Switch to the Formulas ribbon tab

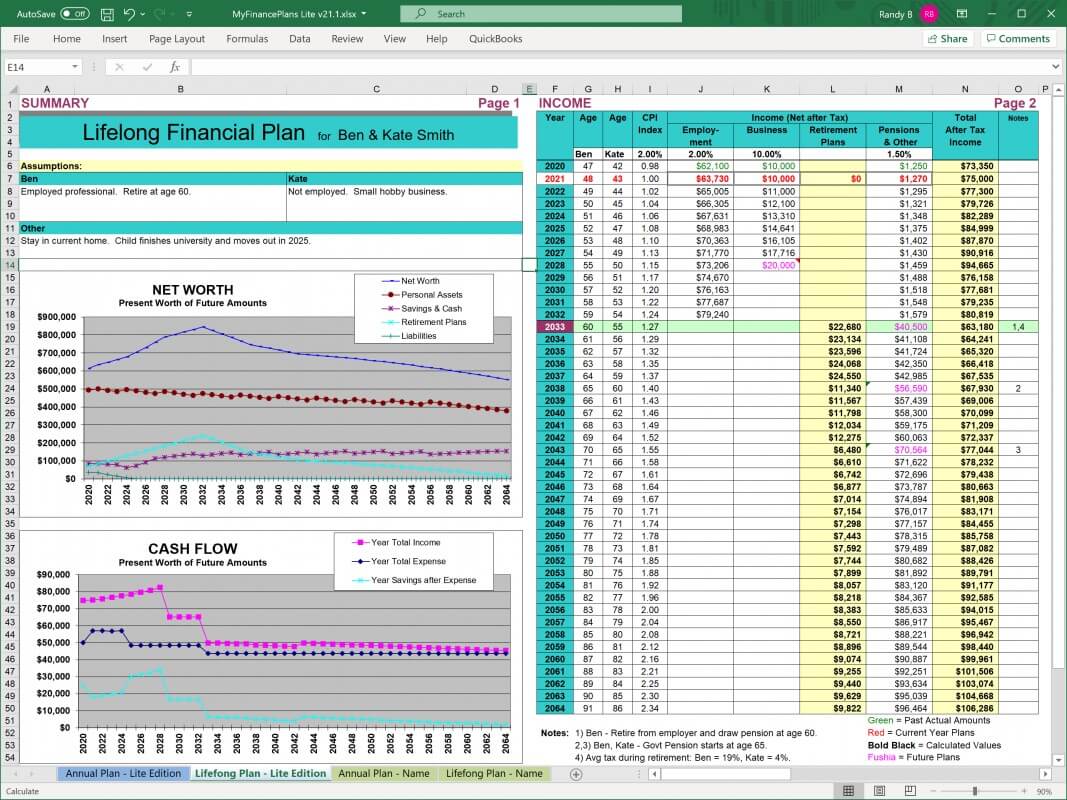[247, 38]
